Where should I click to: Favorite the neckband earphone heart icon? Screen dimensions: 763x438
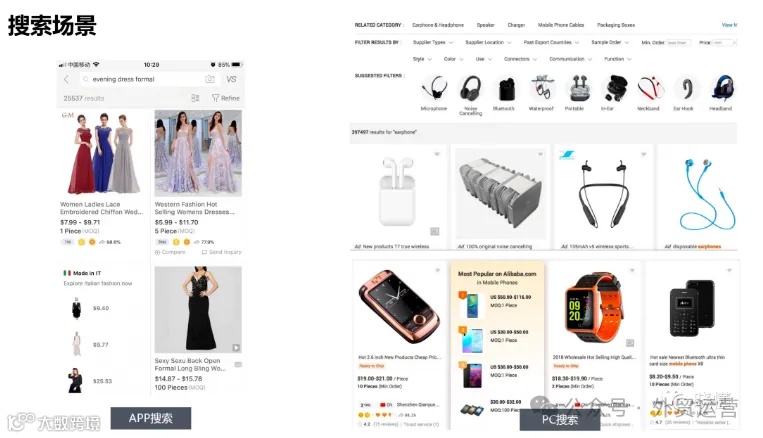(x=643, y=154)
